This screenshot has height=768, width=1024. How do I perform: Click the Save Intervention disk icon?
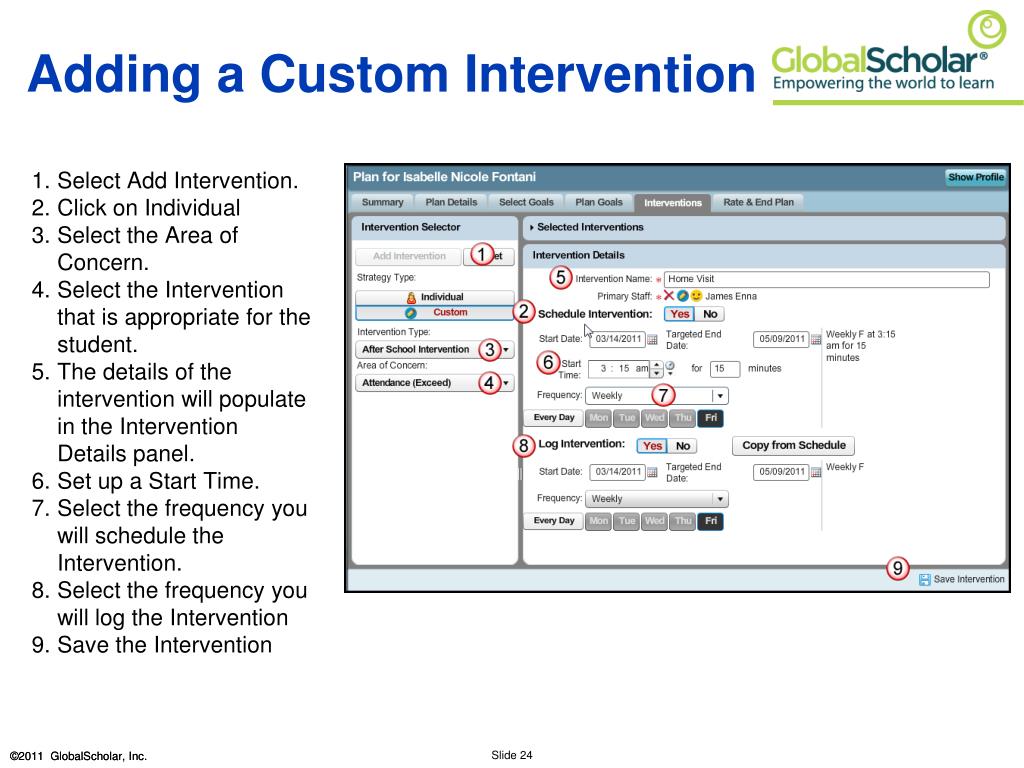click(925, 579)
